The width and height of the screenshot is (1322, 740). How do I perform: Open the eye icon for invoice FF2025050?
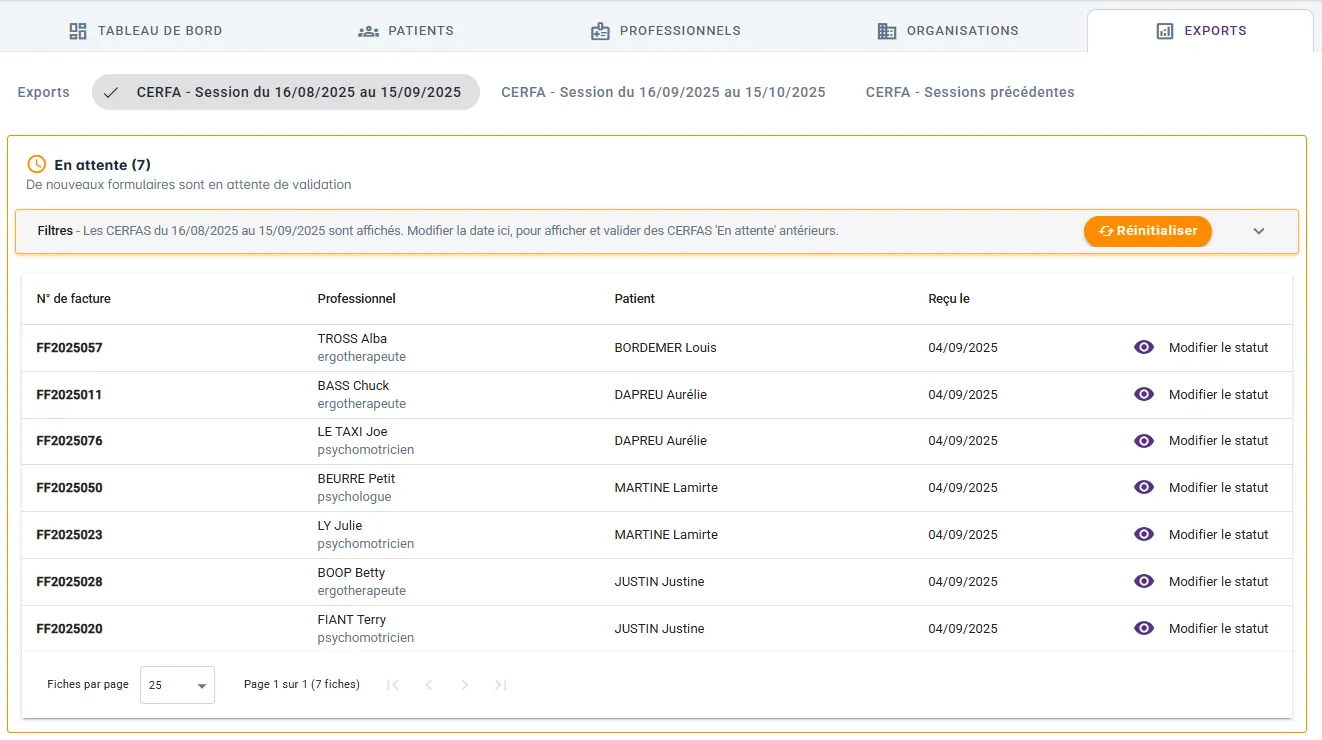click(1144, 488)
